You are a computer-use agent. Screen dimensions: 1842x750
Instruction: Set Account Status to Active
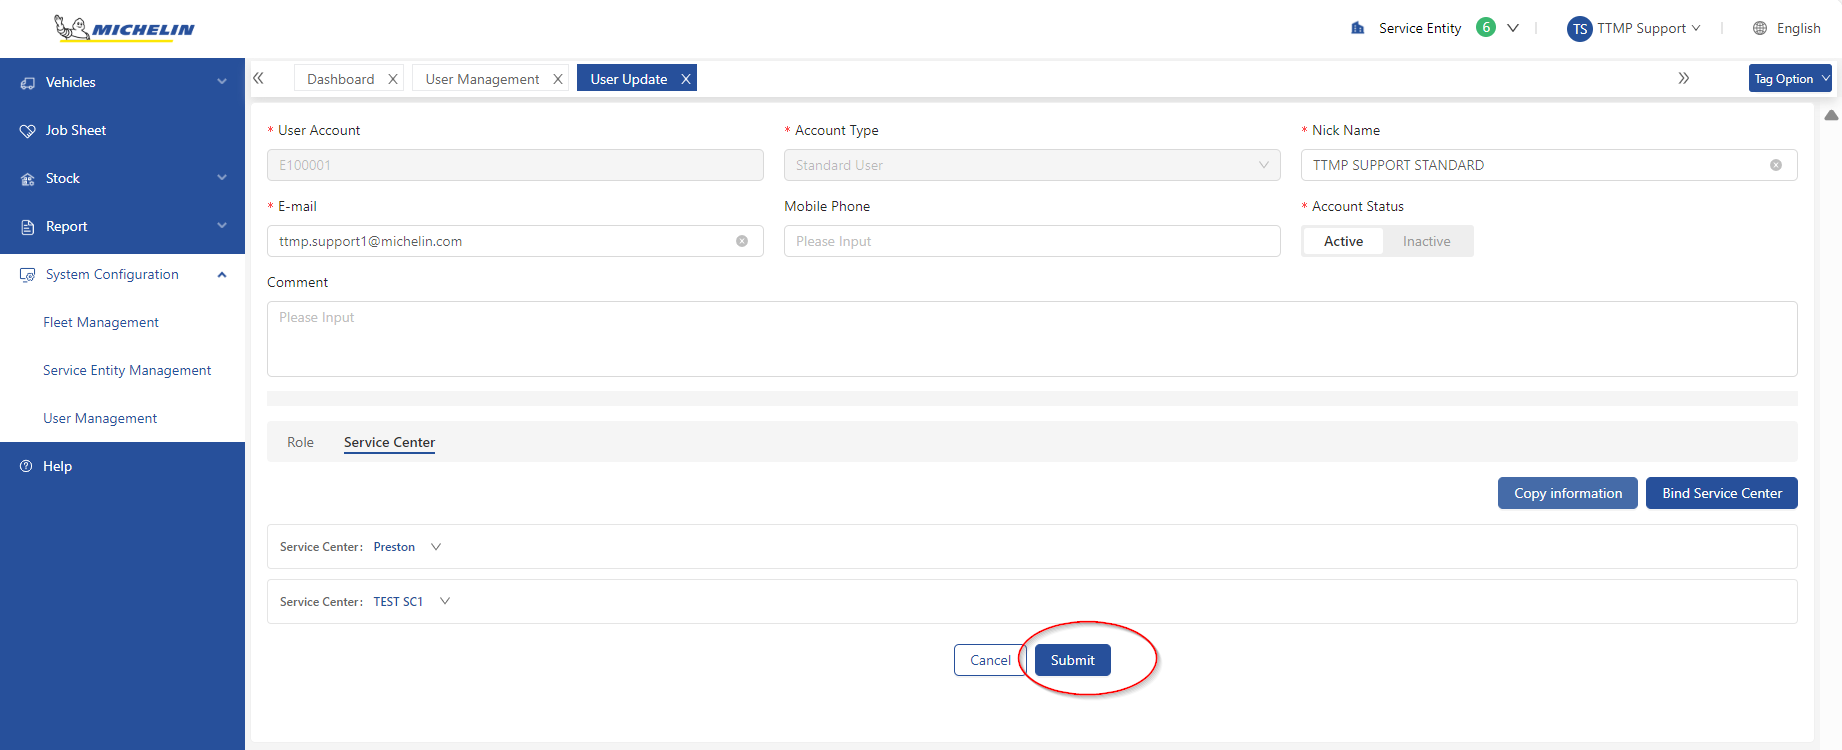[x=1343, y=241]
